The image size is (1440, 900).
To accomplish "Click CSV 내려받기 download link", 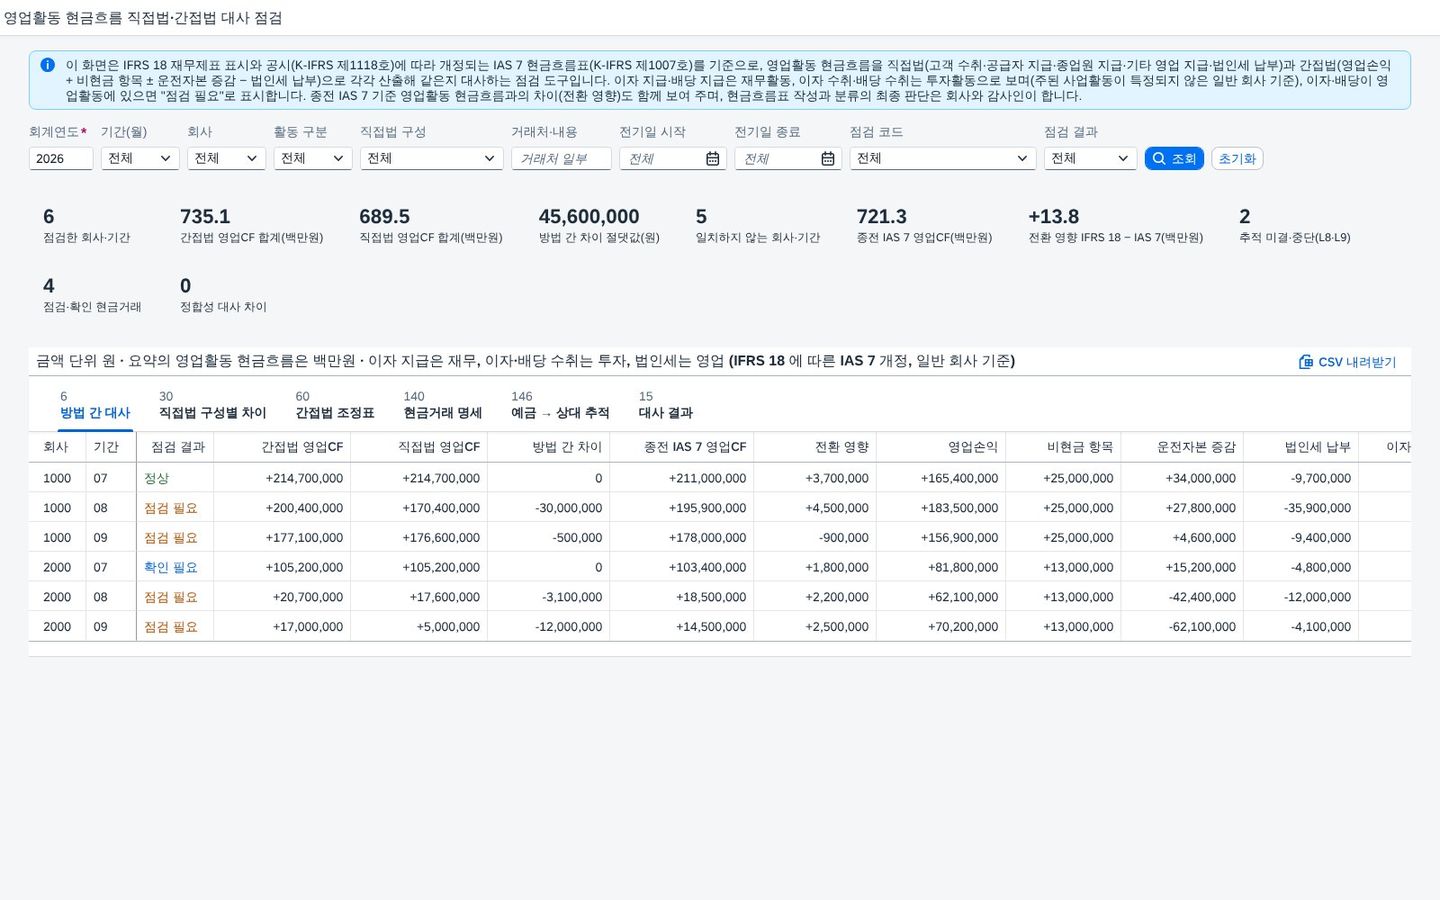I will click(1347, 362).
